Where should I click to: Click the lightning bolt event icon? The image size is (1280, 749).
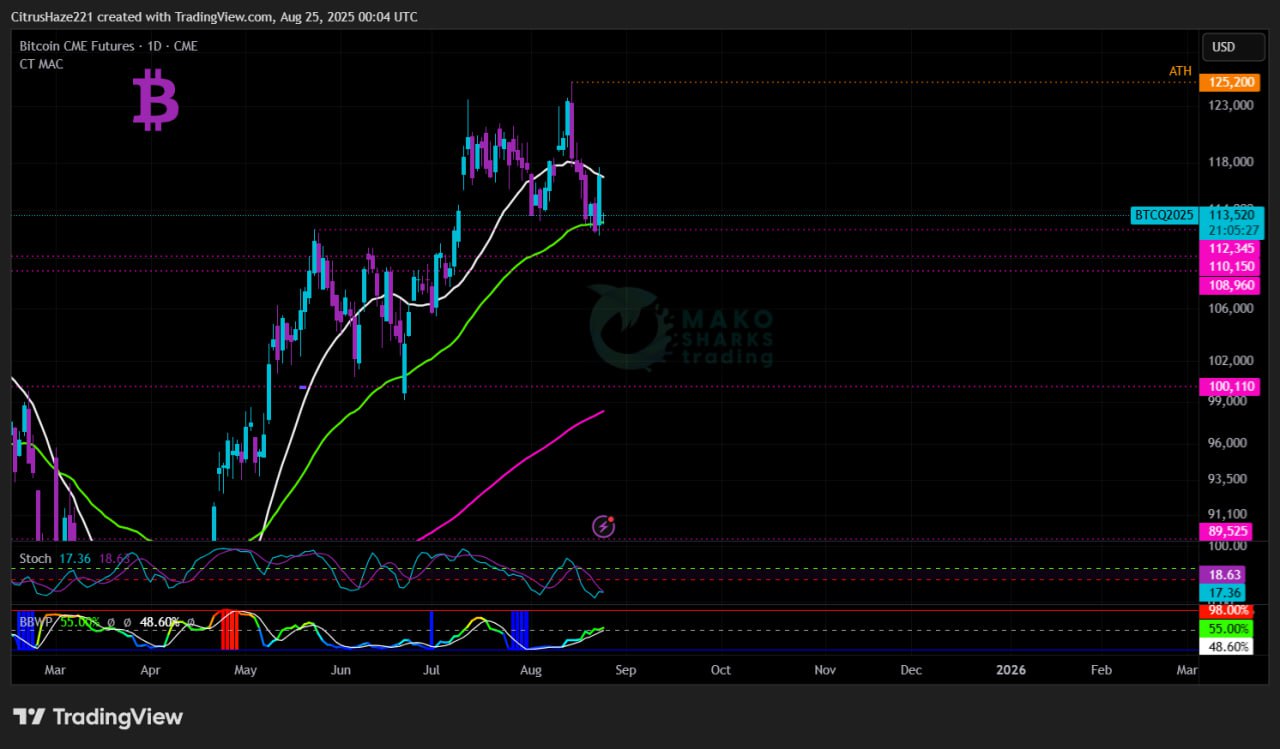[x=603, y=526]
